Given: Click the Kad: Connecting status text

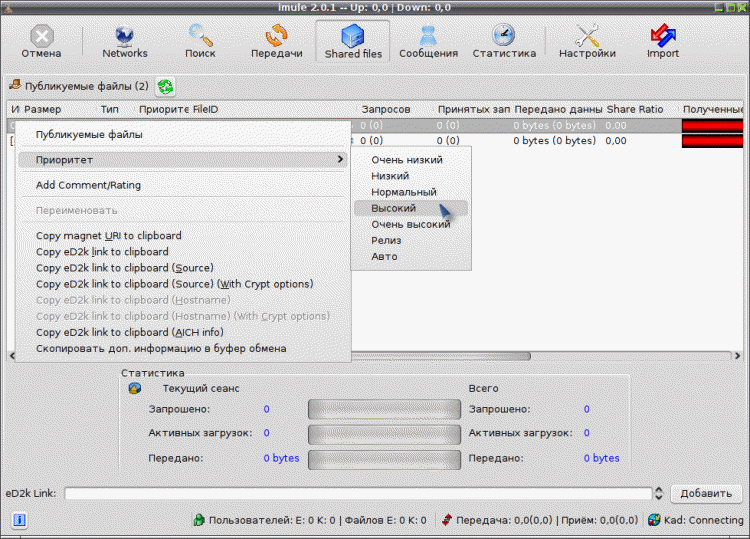Looking at the screenshot, I should point(703,520).
